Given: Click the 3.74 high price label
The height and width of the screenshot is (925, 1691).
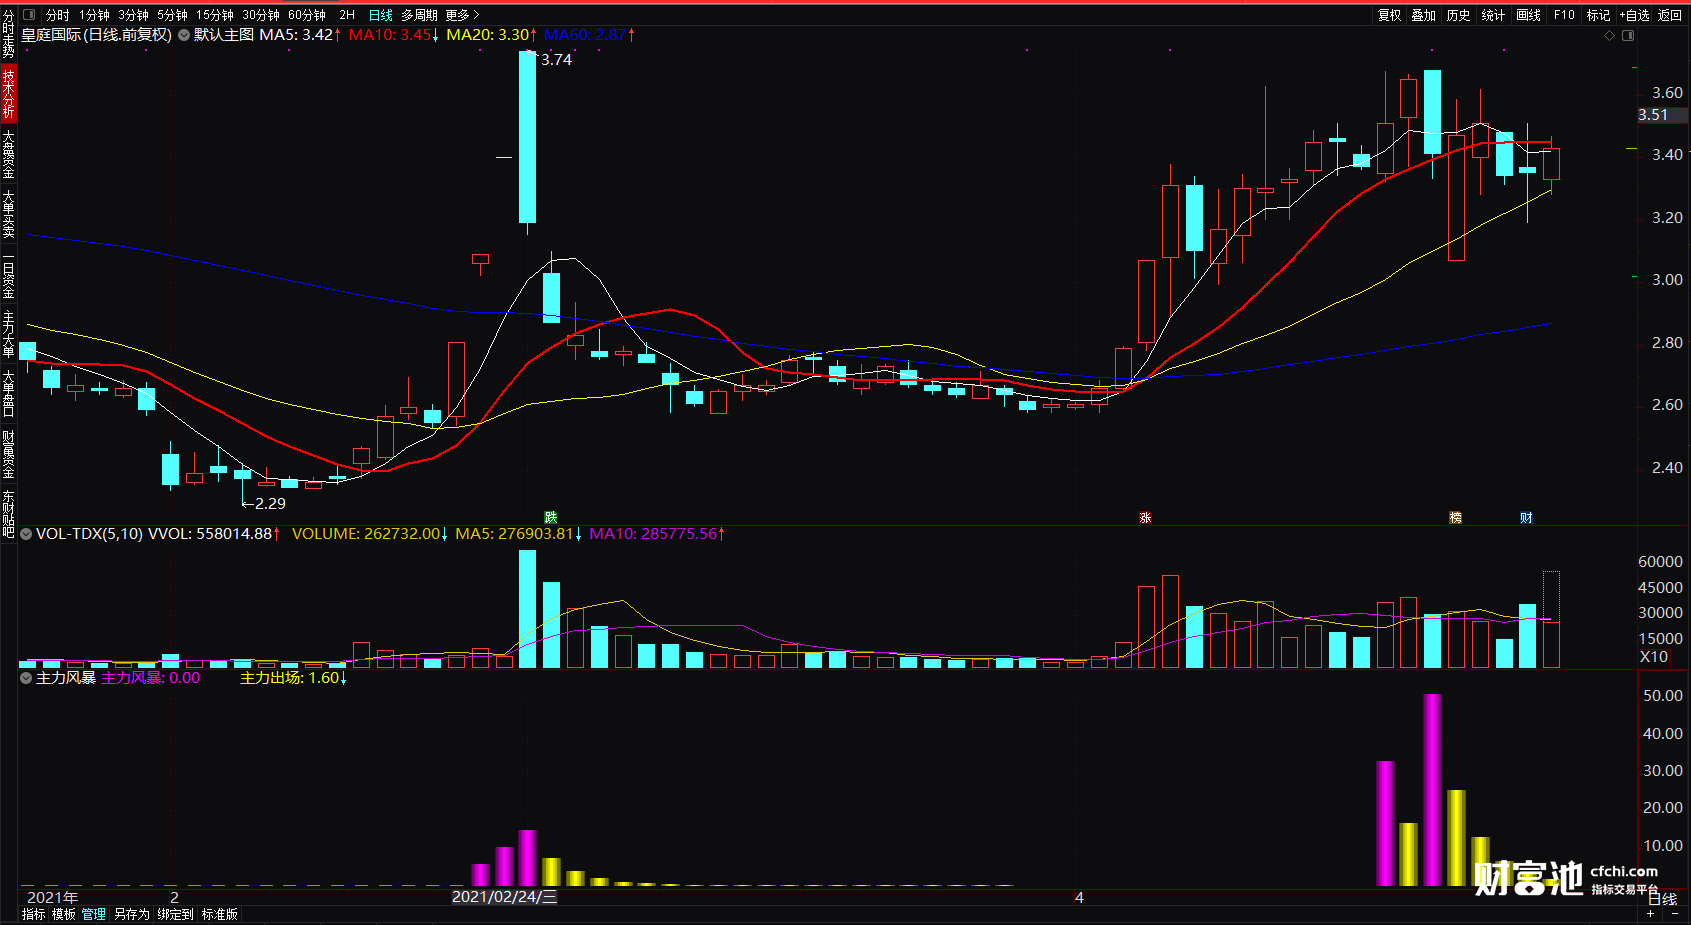Looking at the screenshot, I should (x=556, y=60).
